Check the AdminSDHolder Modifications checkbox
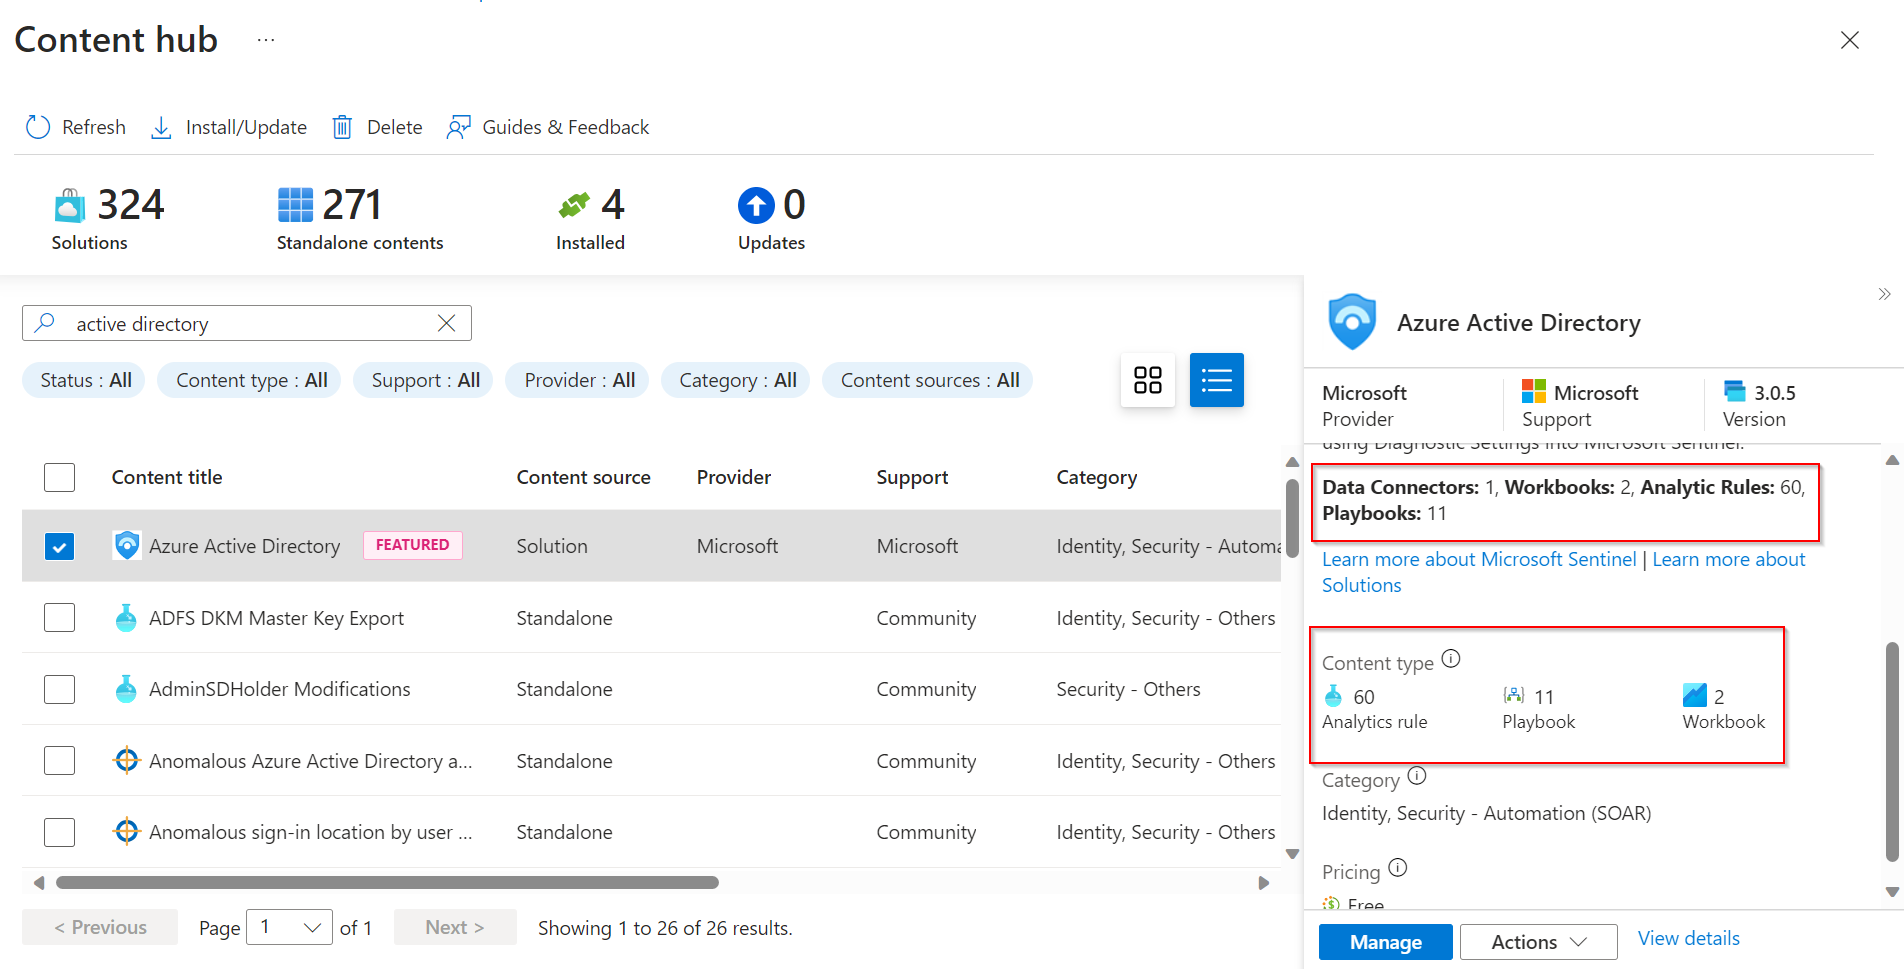Viewport: 1904px width, 969px height. [x=60, y=689]
